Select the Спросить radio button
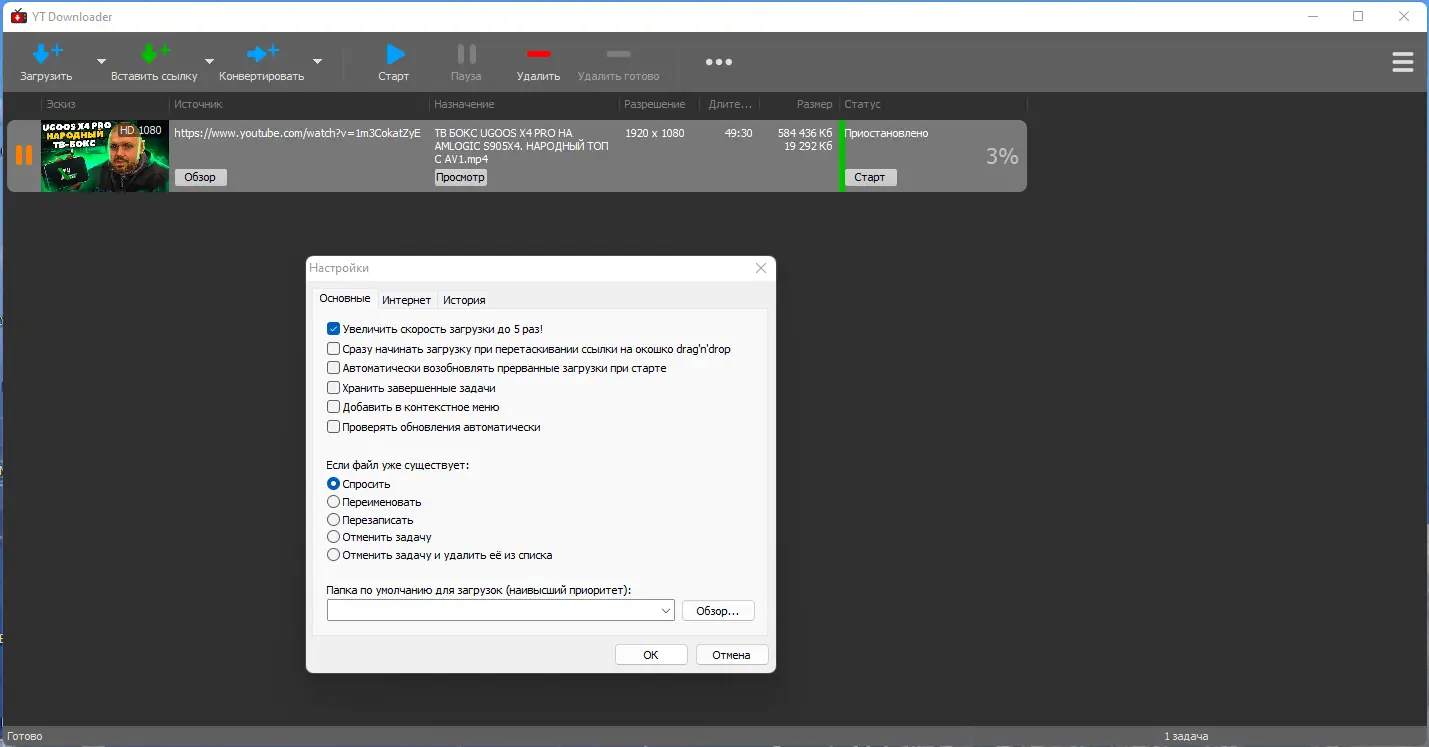This screenshot has height=747, width=1429. [334, 484]
